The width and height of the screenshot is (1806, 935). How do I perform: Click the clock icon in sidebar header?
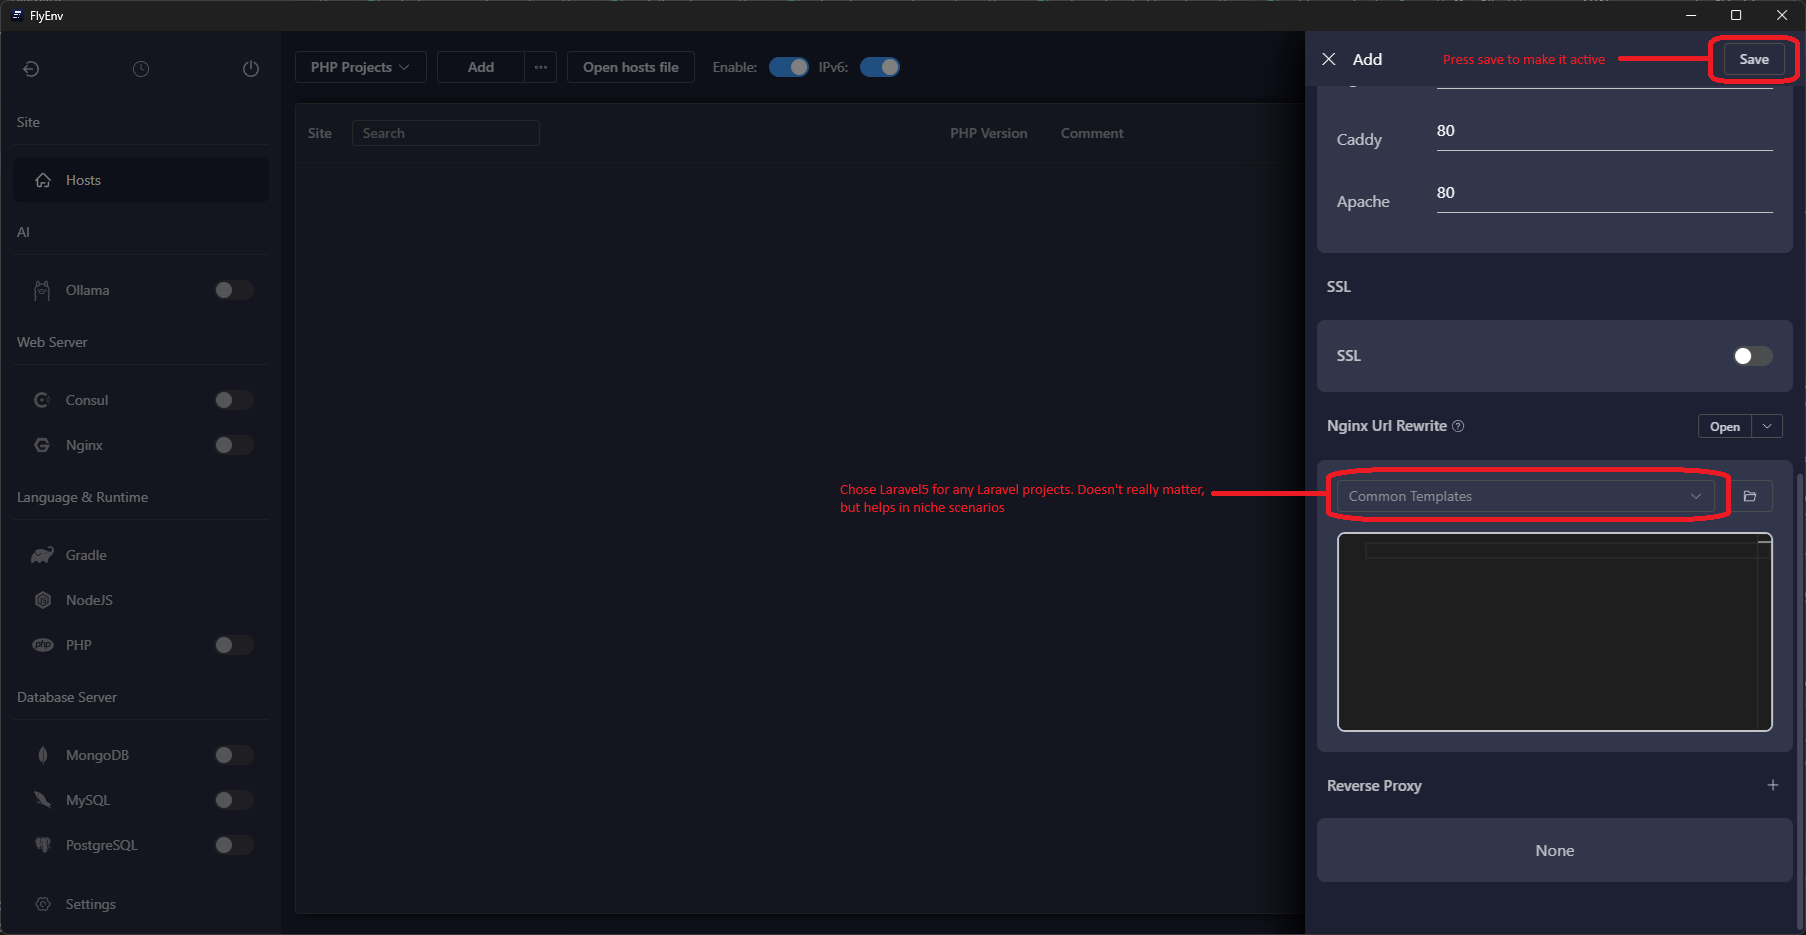pyautogui.click(x=141, y=69)
